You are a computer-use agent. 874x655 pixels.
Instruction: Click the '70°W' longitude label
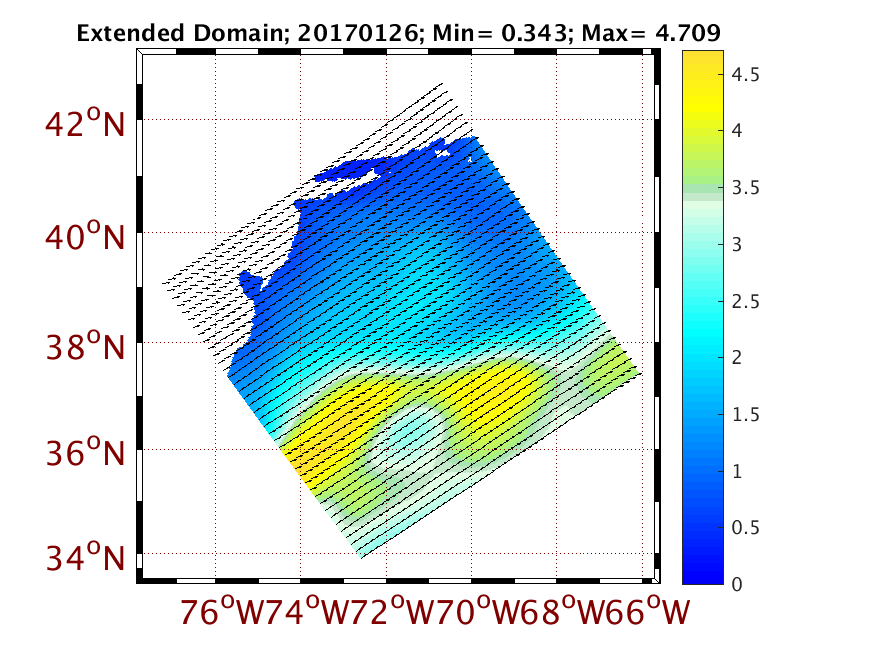(x=479, y=611)
